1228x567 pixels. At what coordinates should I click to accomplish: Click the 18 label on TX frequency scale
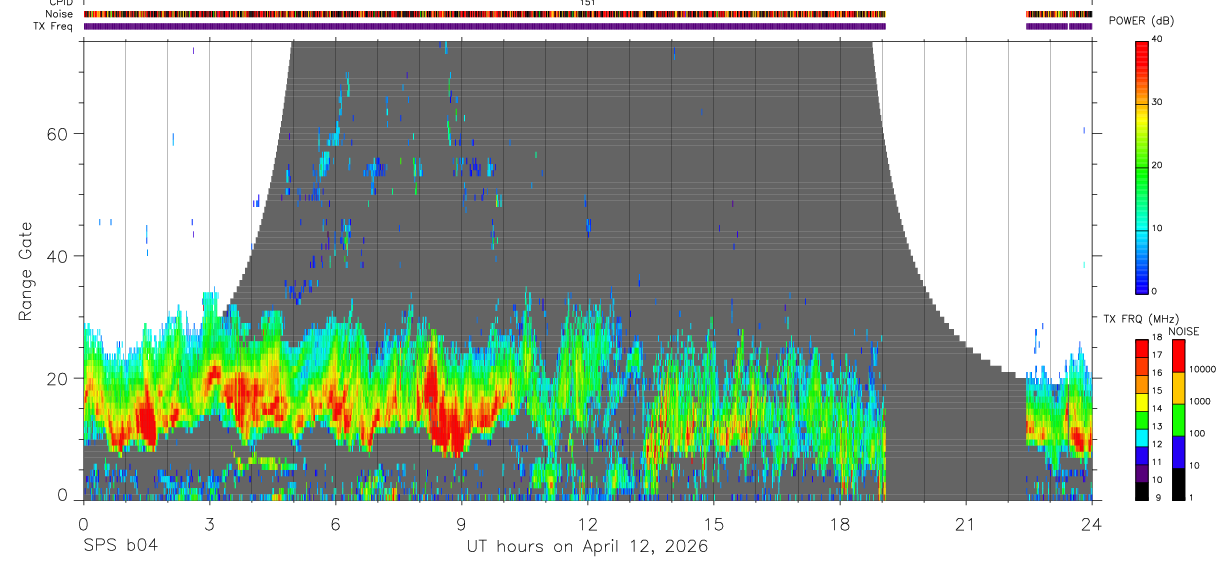pos(1157,339)
